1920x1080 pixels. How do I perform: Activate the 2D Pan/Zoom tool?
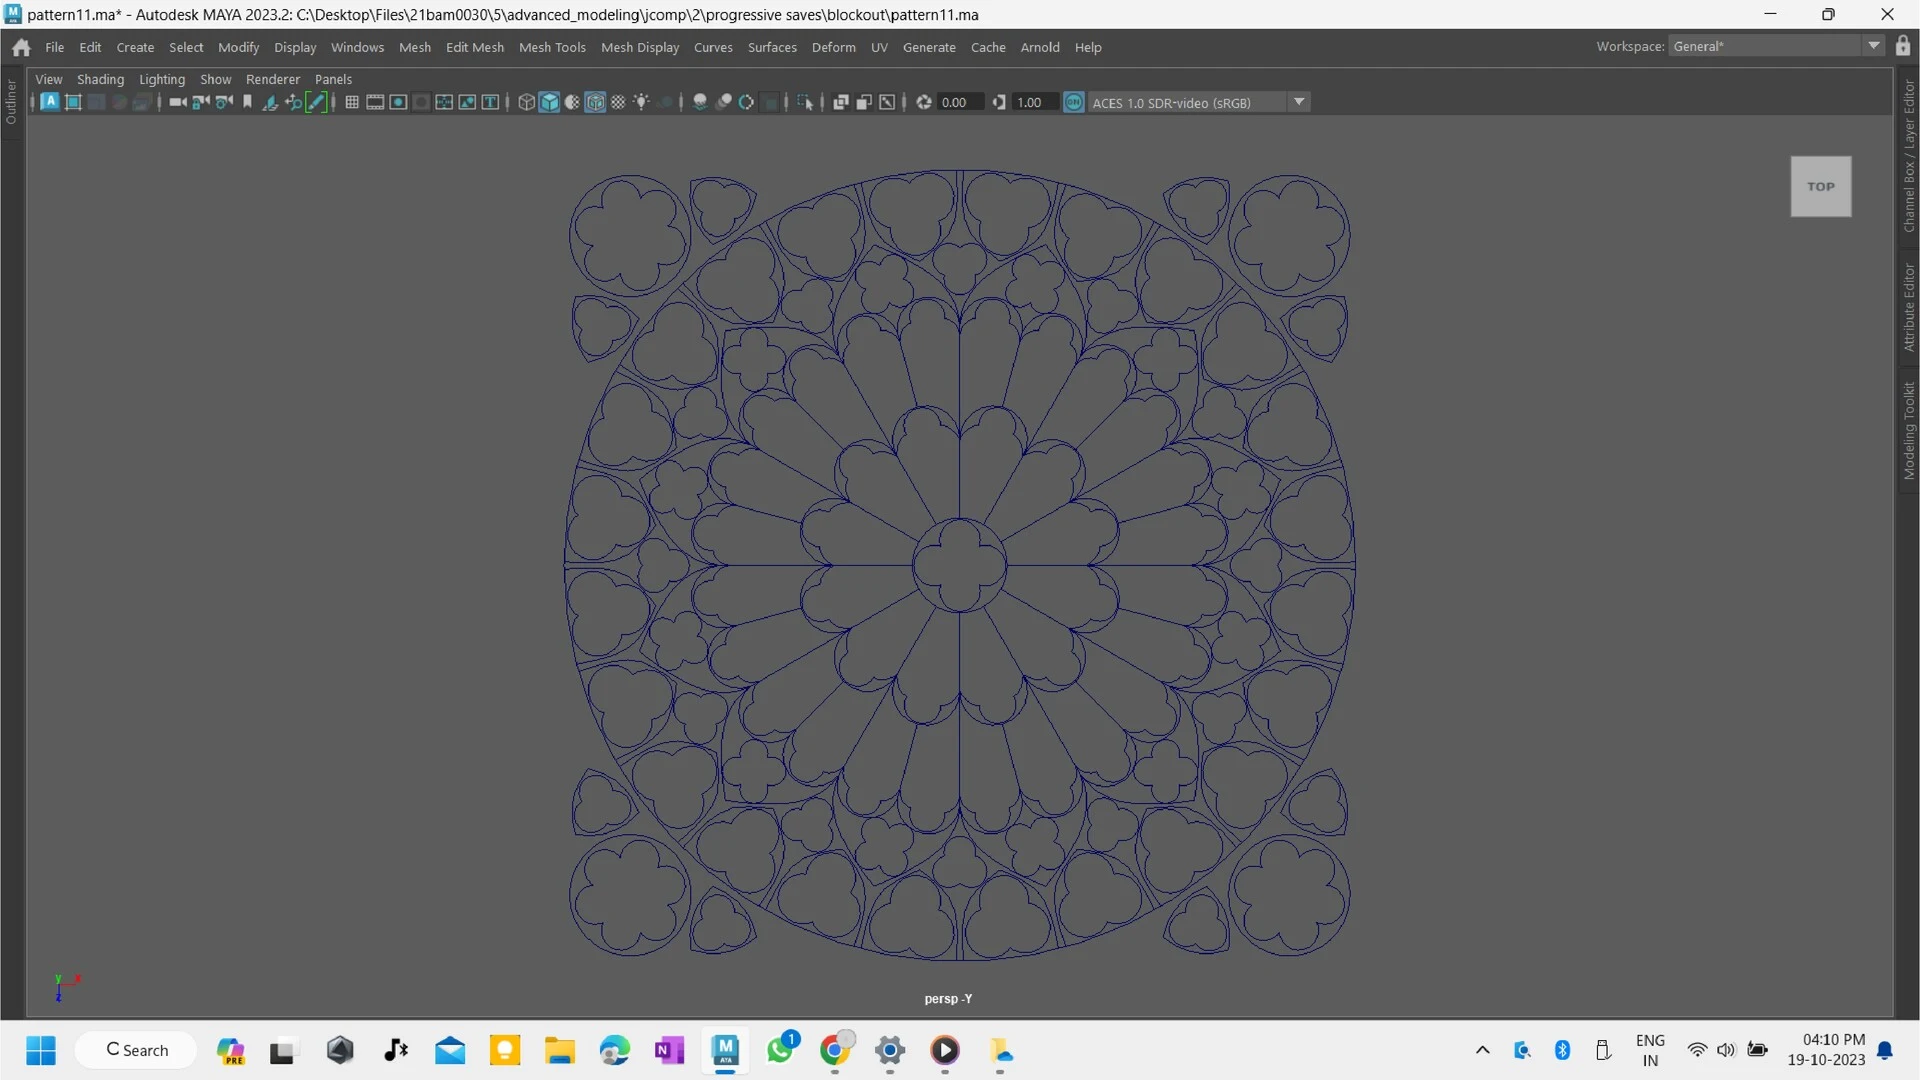[x=293, y=101]
